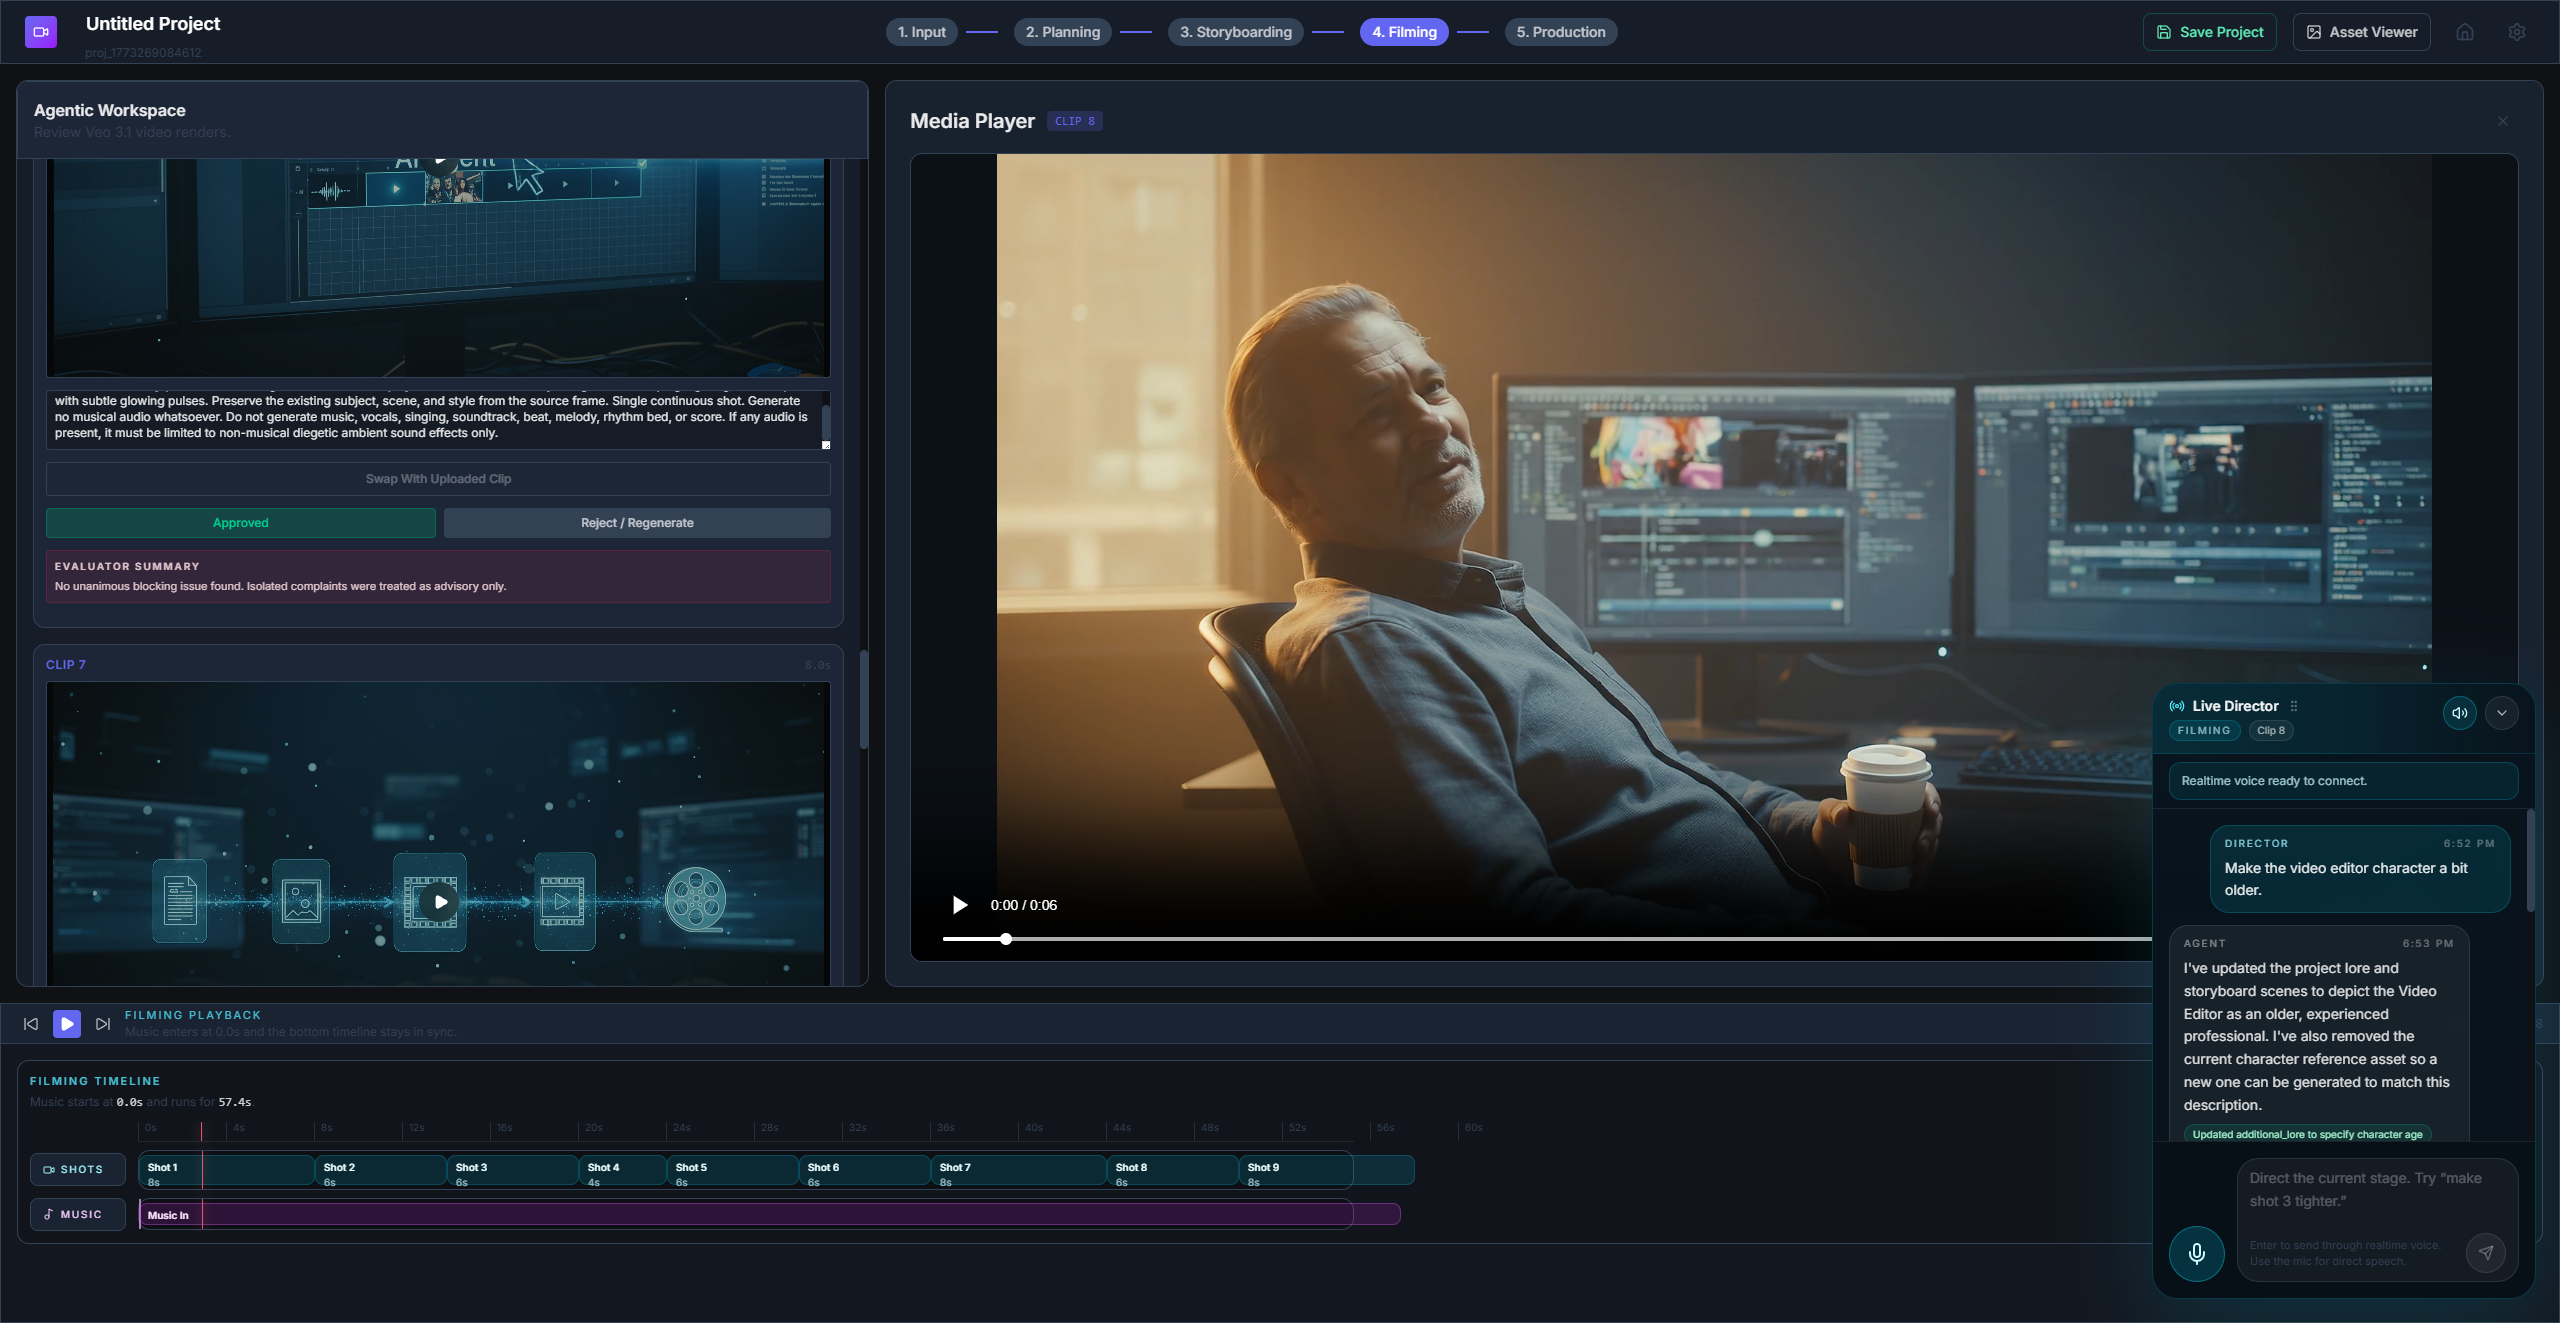Click the home icon in header
This screenshot has height=1323, width=2560.
(2464, 32)
